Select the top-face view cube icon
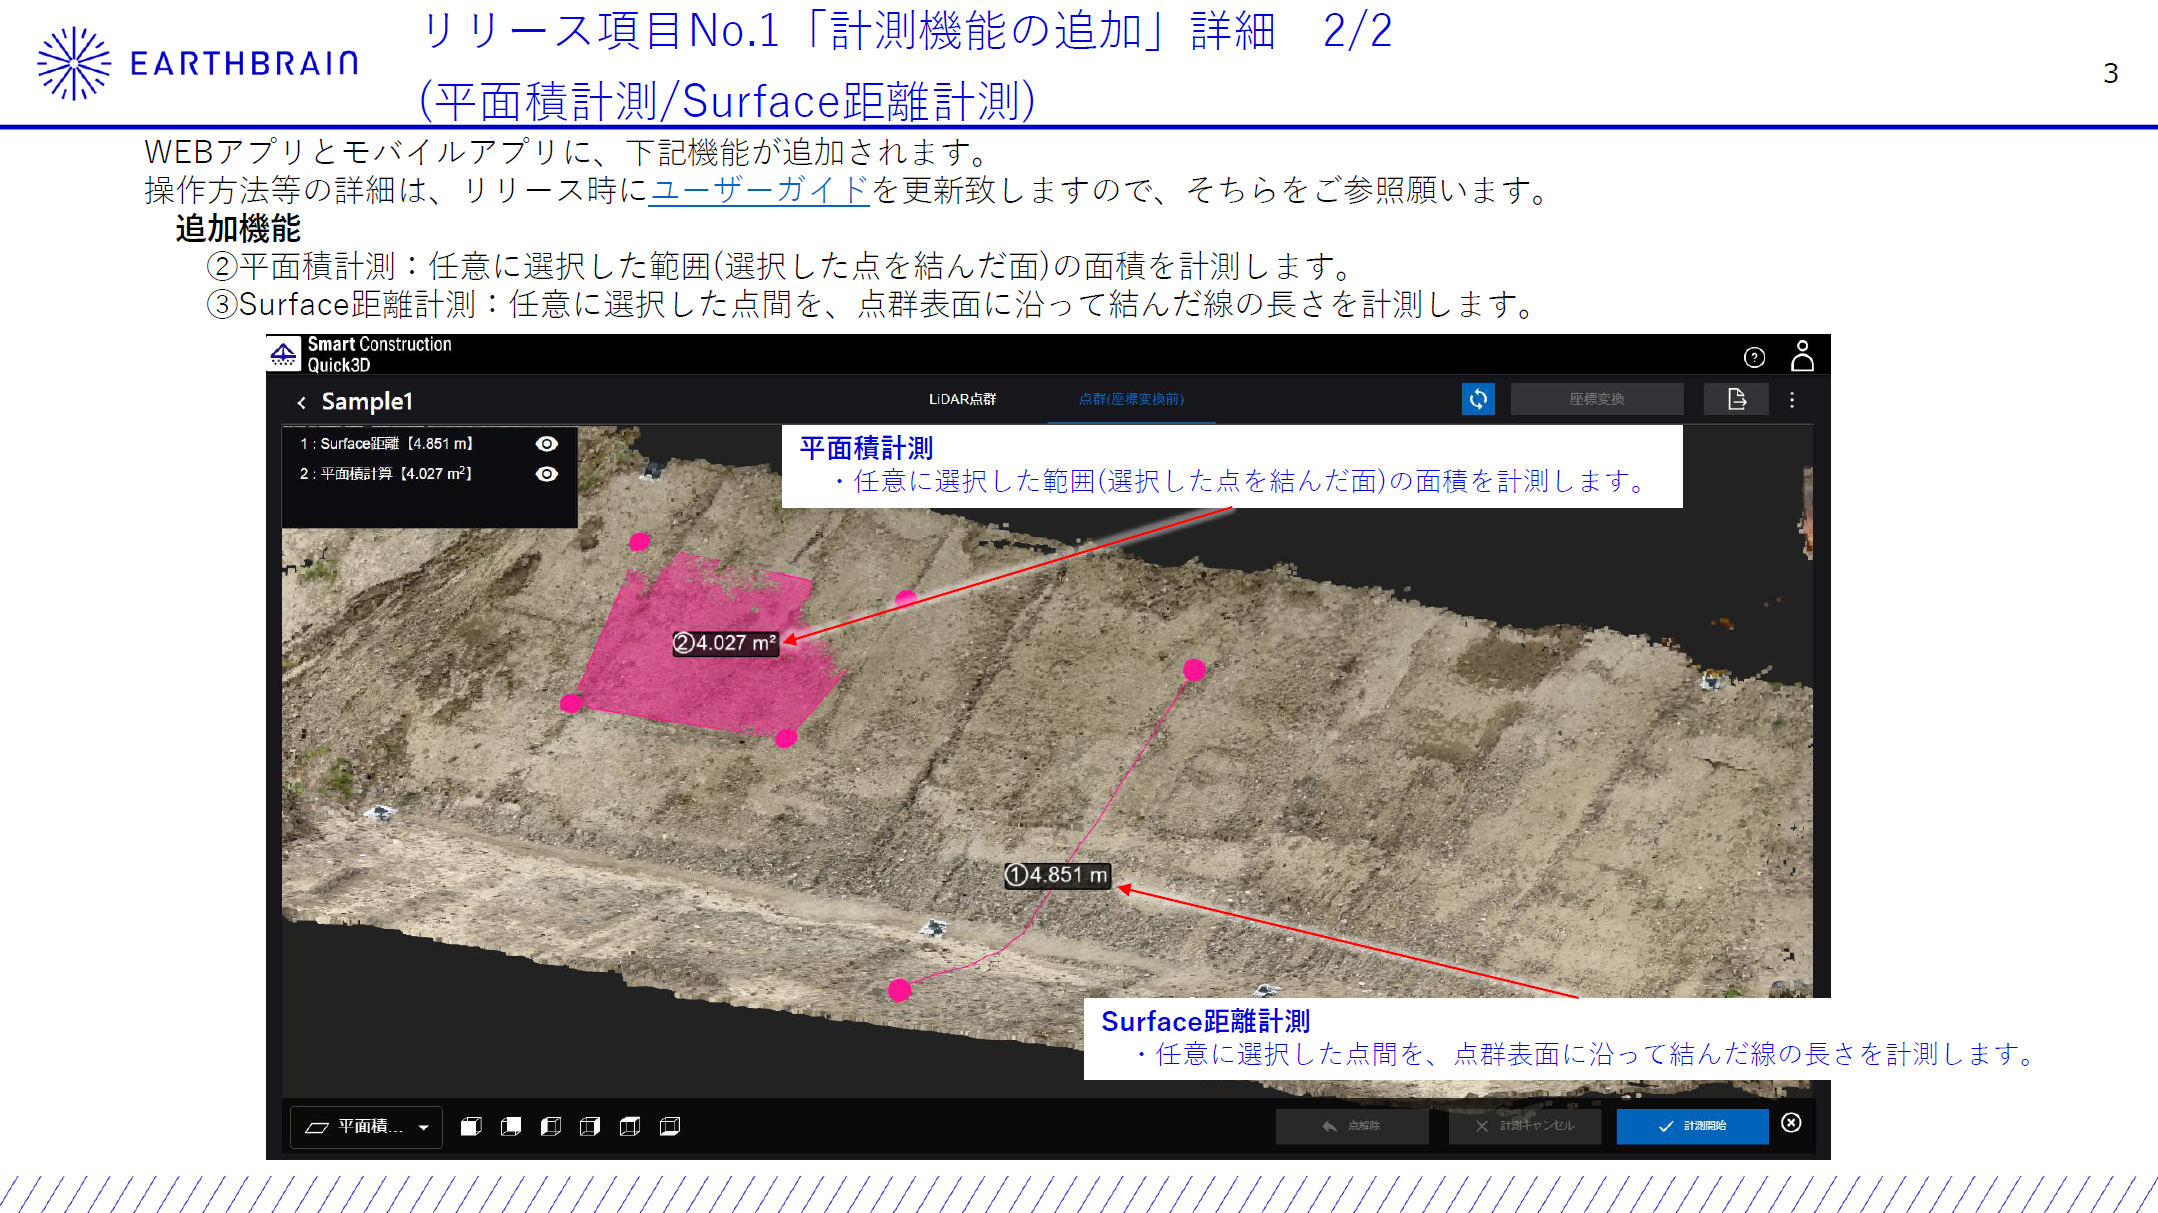Viewport: 2158px width, 1213px height. coord(630,1127)
